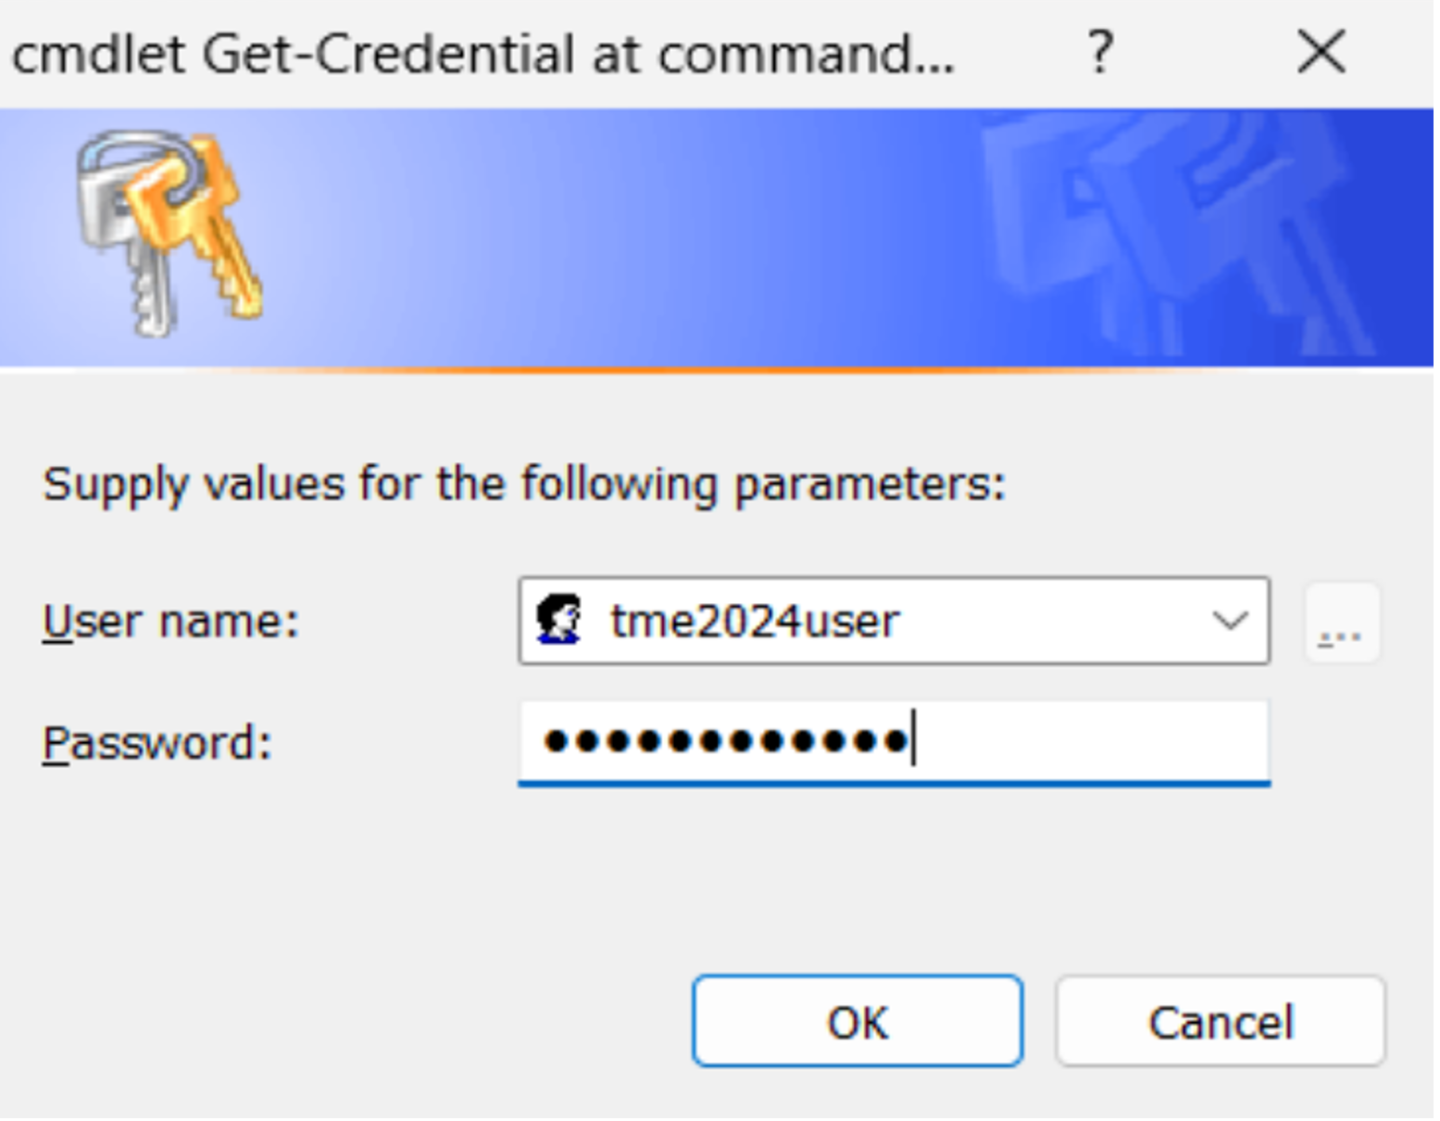The height and width of the screenshot is (1121, 1440).
Task: Click the tme2024user text in User name
Action: coord(755,622)
